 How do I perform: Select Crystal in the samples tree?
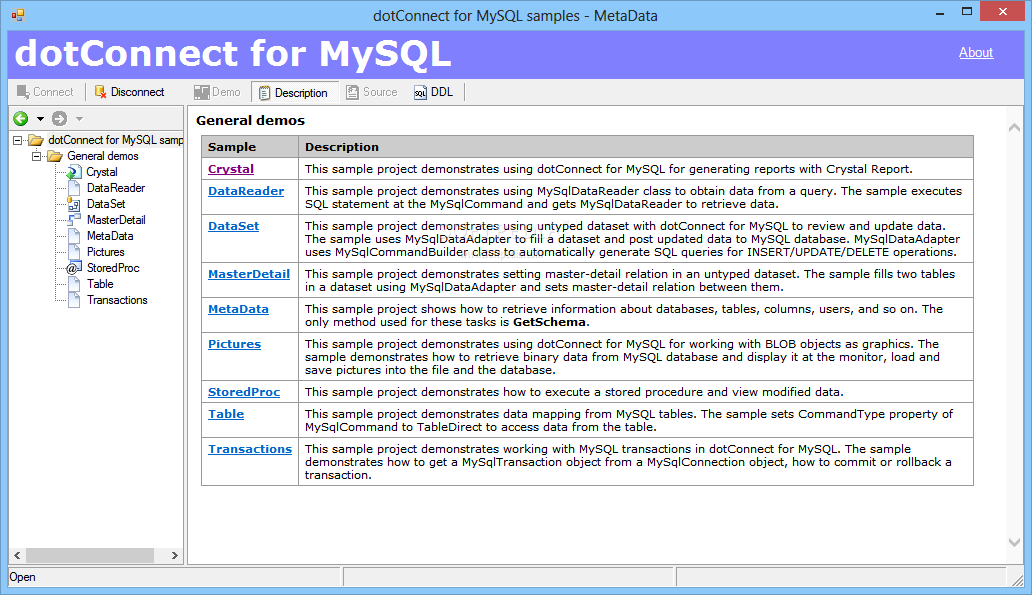[x=102, y=172]
